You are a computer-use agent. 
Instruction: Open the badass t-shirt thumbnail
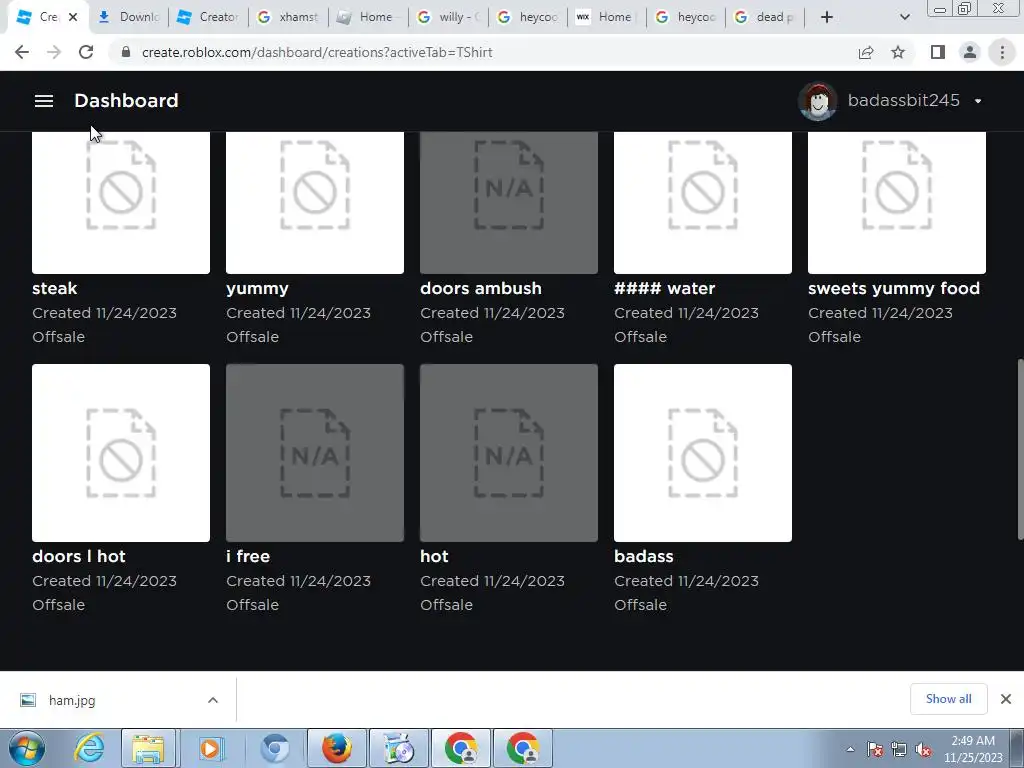tap(703, 453)
